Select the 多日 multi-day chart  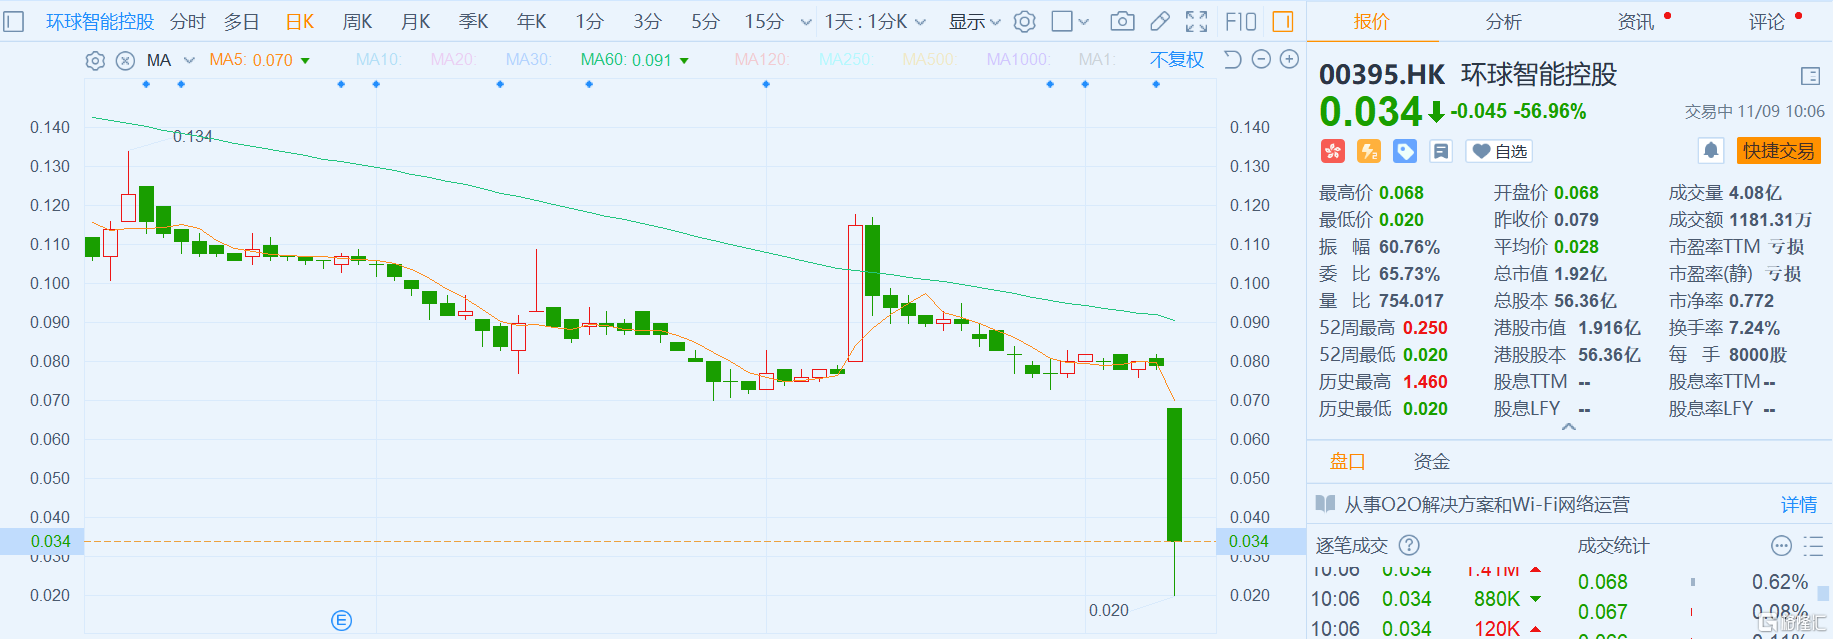pyautogui.click(x=241, y=21)
